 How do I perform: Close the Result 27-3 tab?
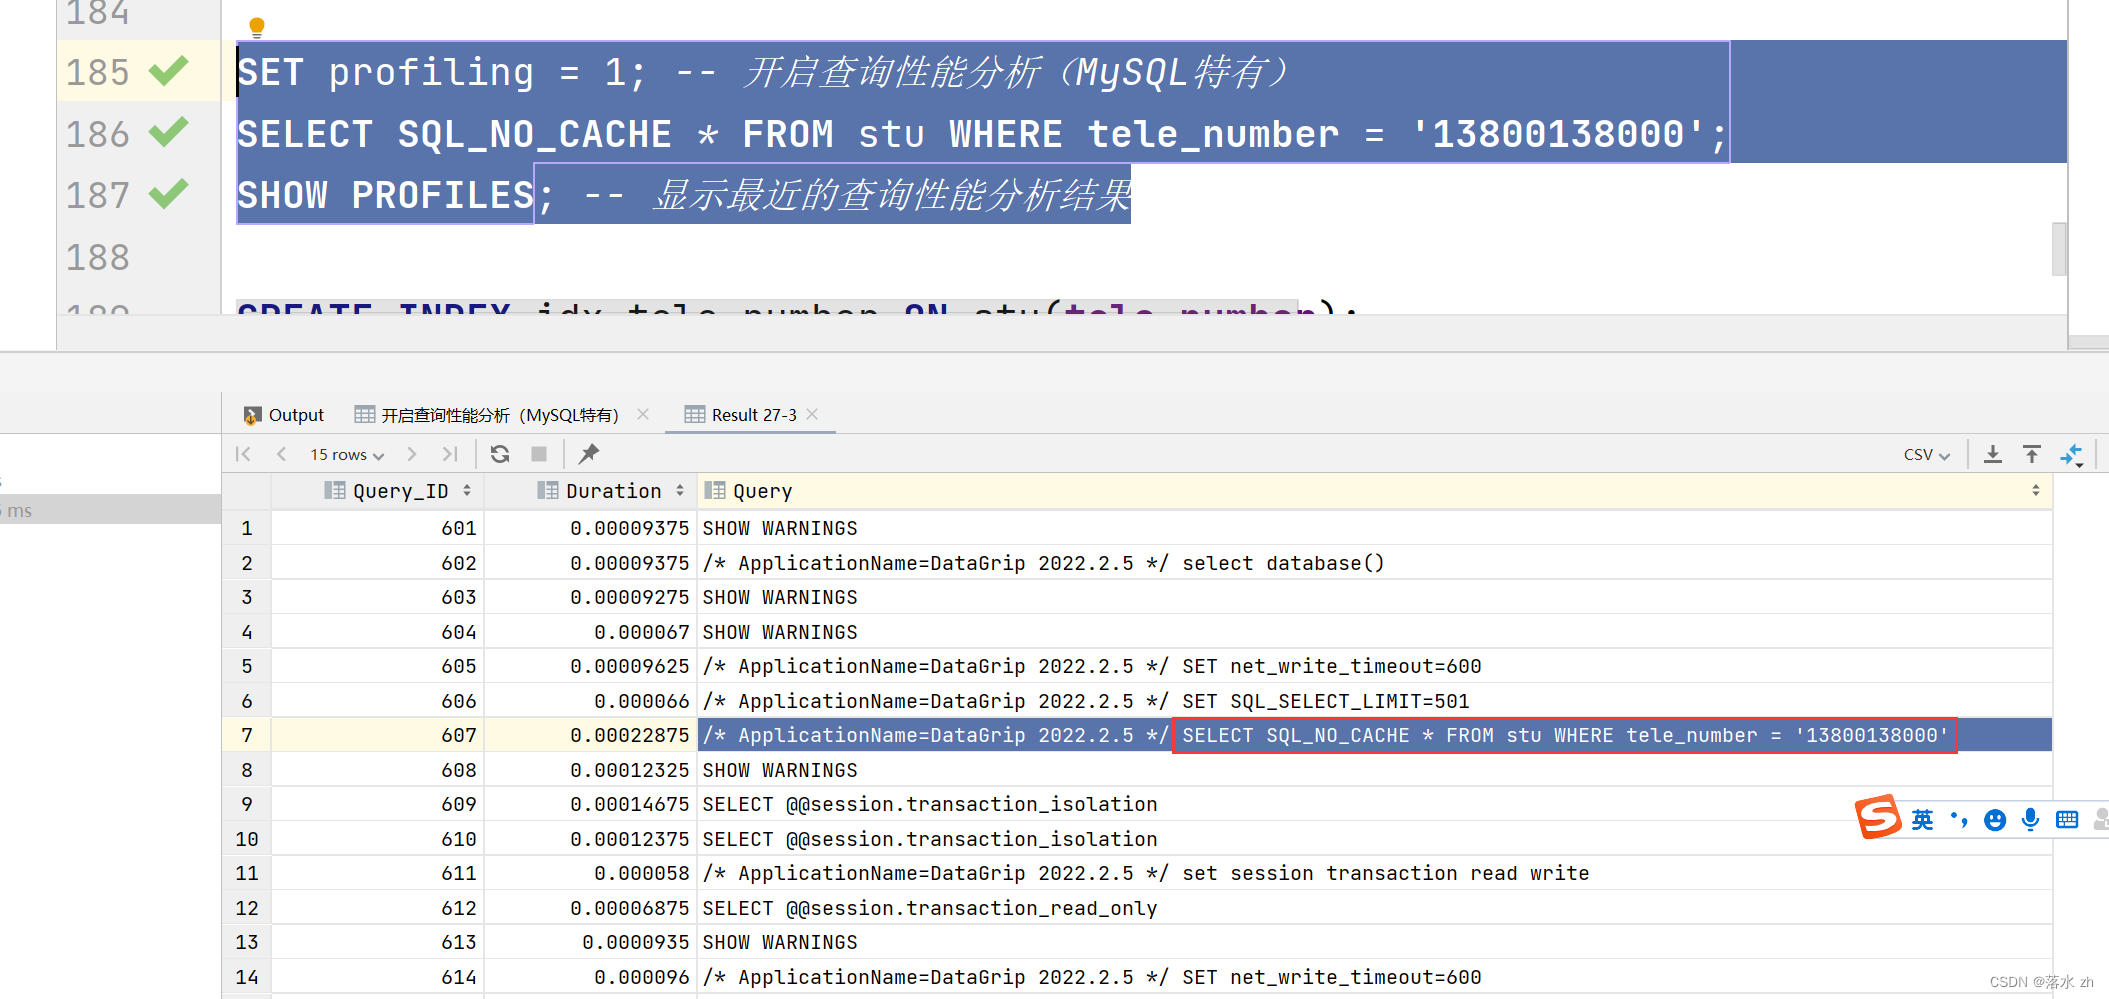coord(812,414)
